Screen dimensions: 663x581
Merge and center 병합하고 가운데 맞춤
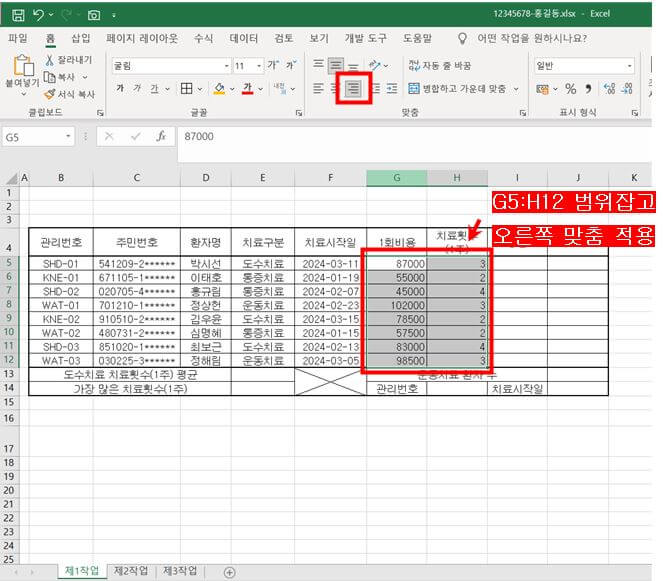pos(457,88)
